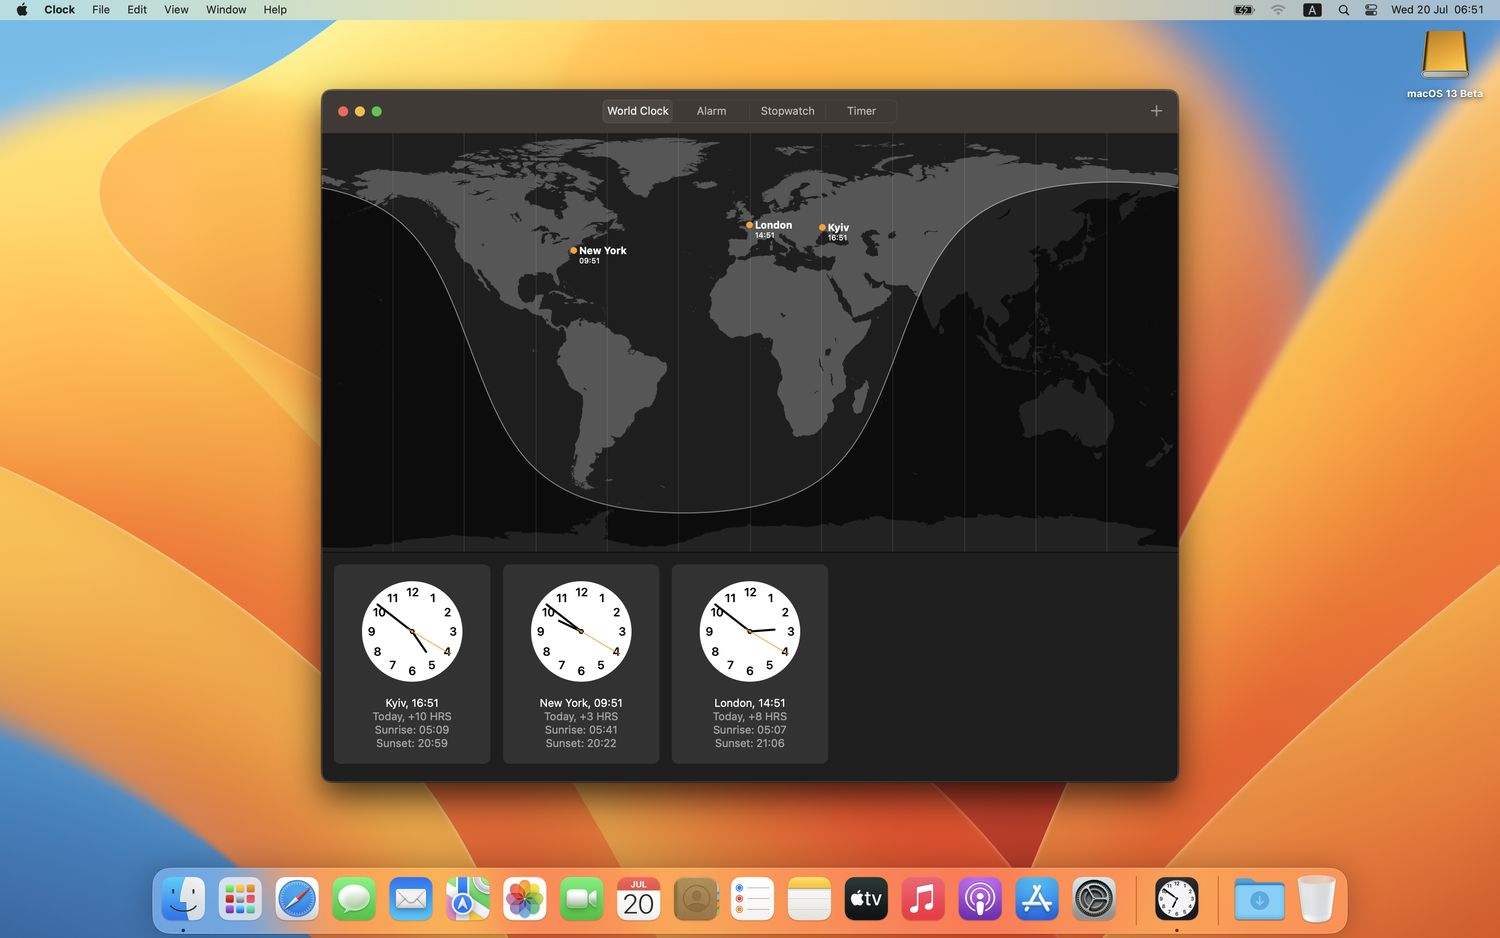
Task: Open Calendar from the Dock
Action: (x=638, y=899)
